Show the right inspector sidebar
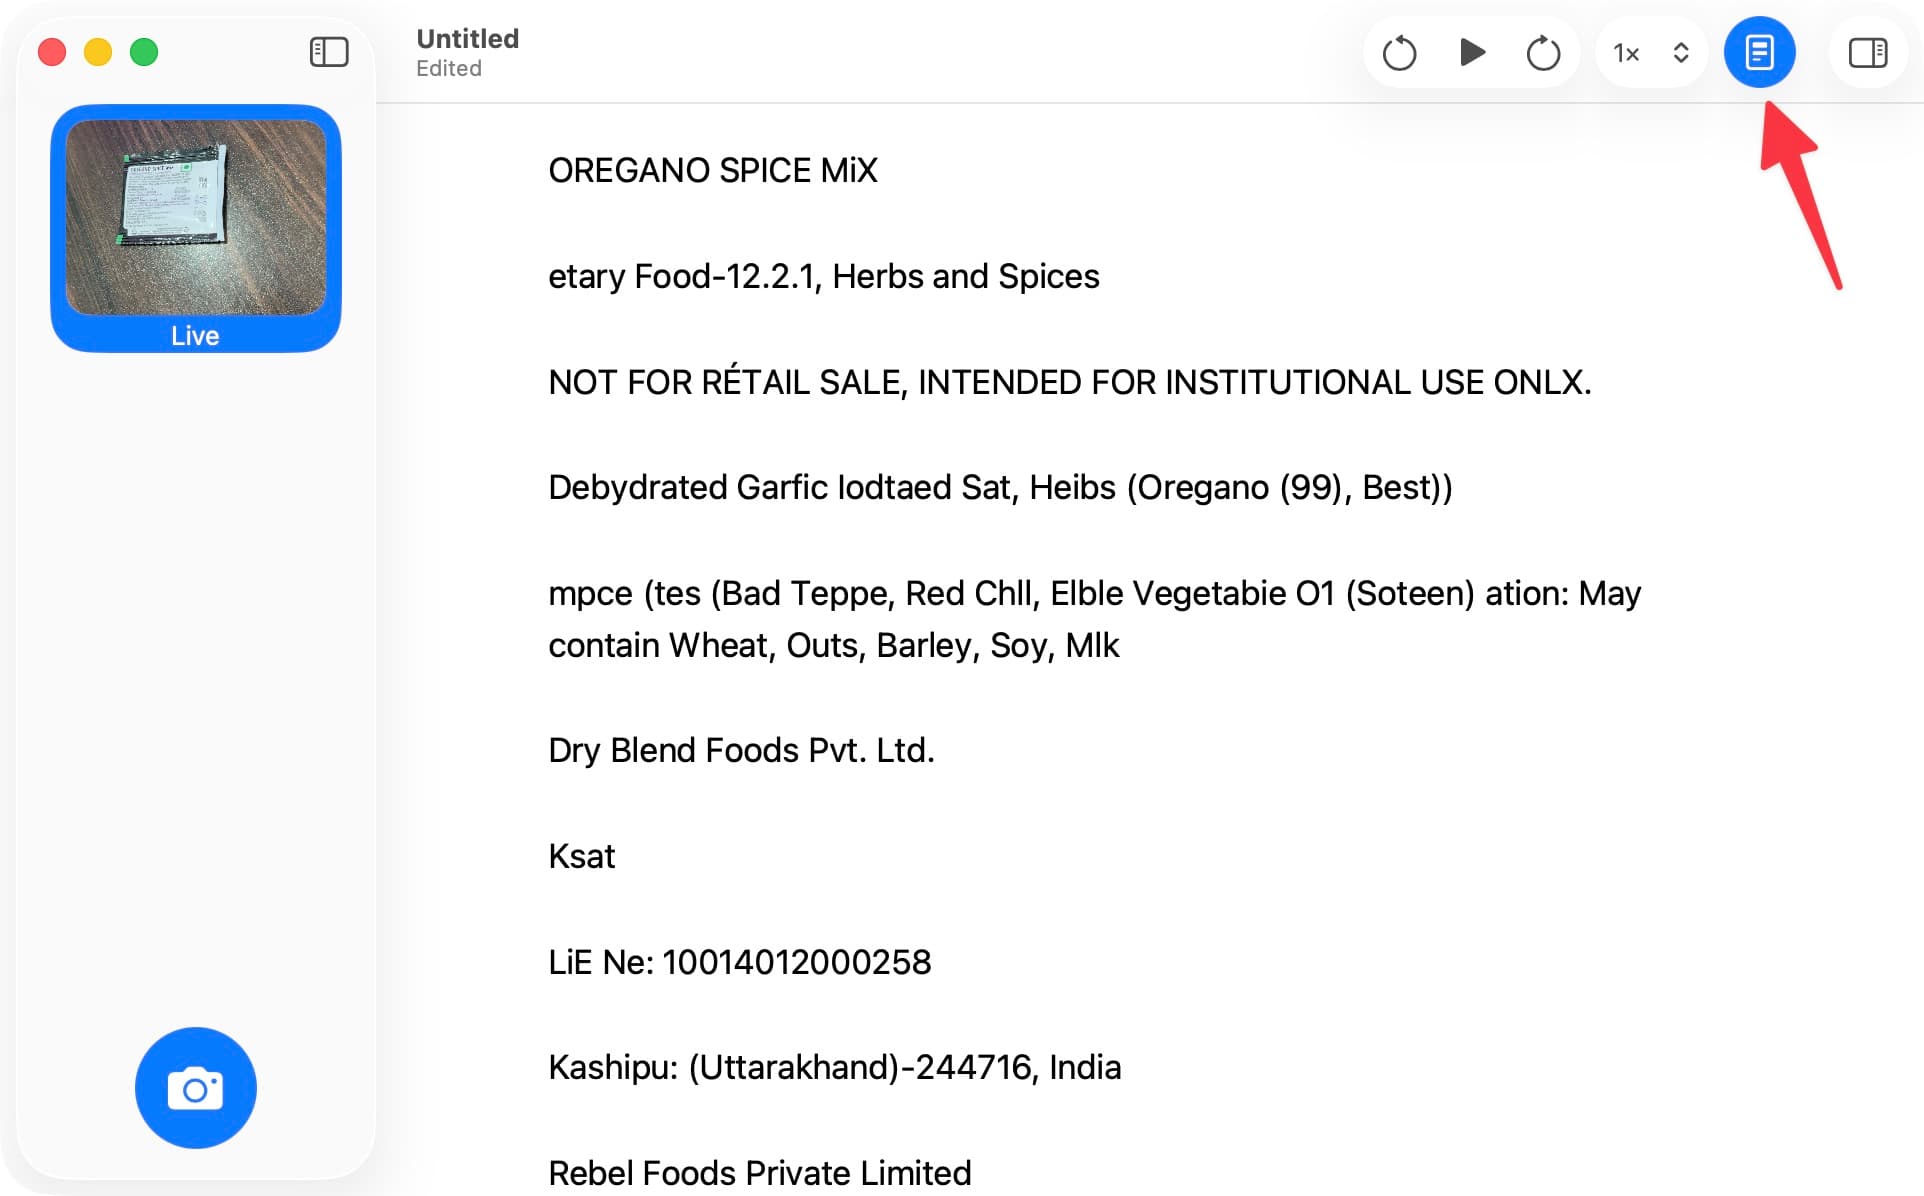Screen dimensions: 1924x1196 (x=1867, y=53)
